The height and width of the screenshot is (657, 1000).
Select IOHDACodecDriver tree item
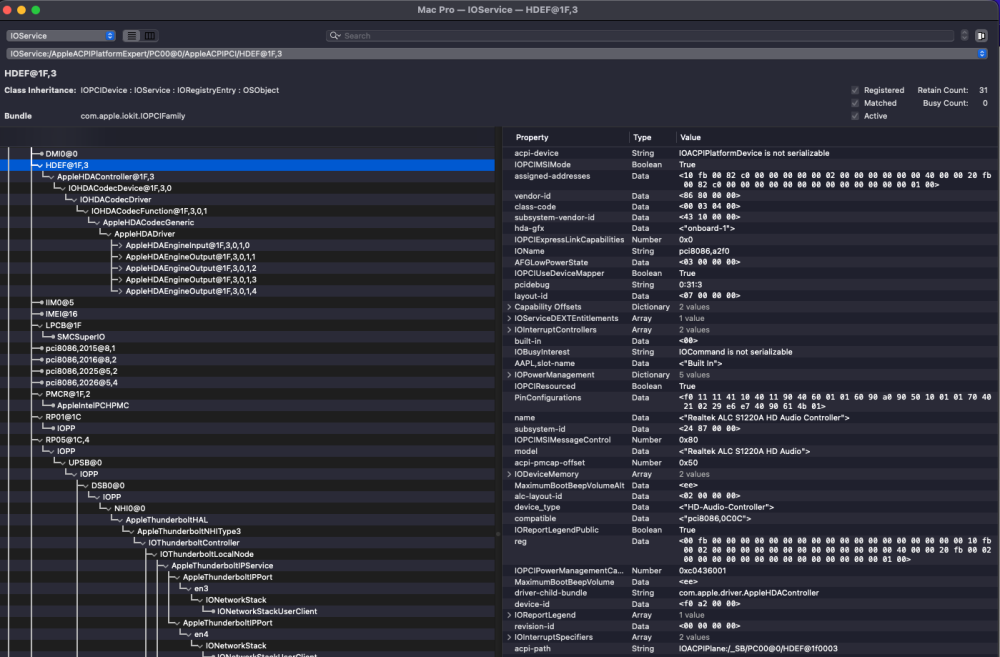(x=115, y=200)
